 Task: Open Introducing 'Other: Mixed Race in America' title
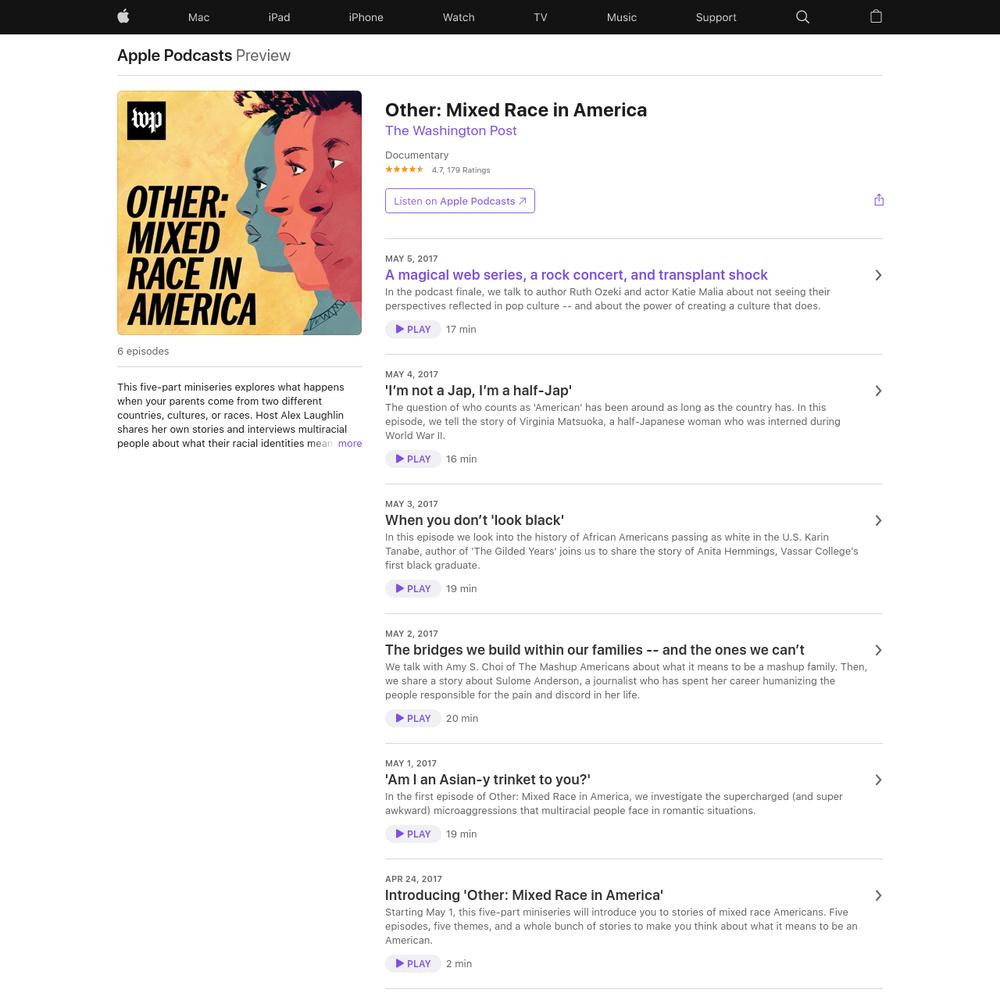pyautogui.click(x=524, y=895)
